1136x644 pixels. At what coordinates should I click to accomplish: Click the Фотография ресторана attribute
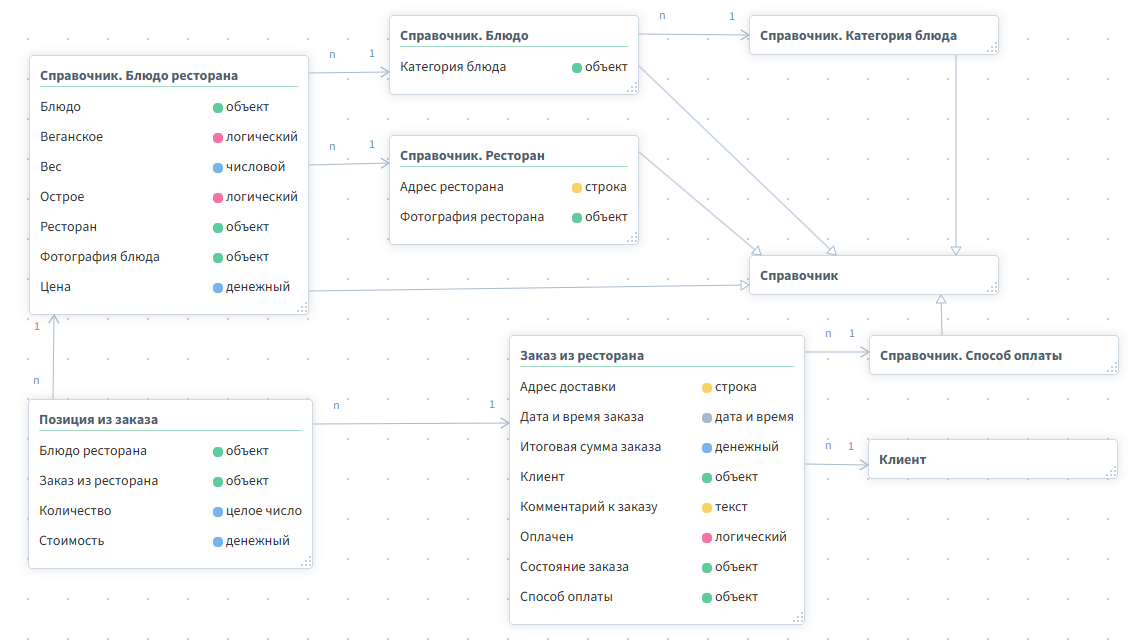(472, 217)
